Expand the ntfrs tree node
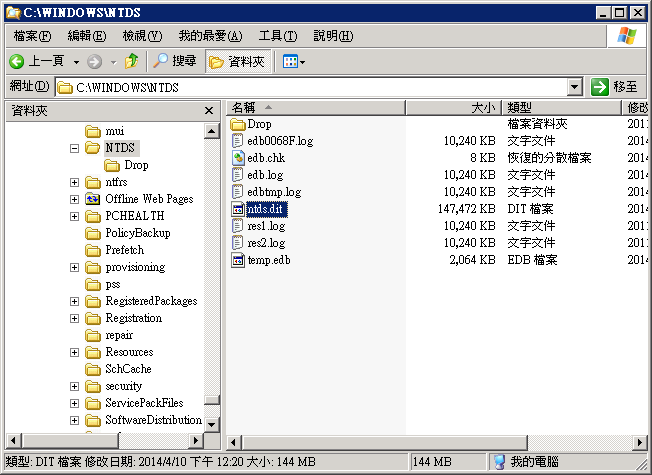The image size is (652, 475). [x=74, y=182]
